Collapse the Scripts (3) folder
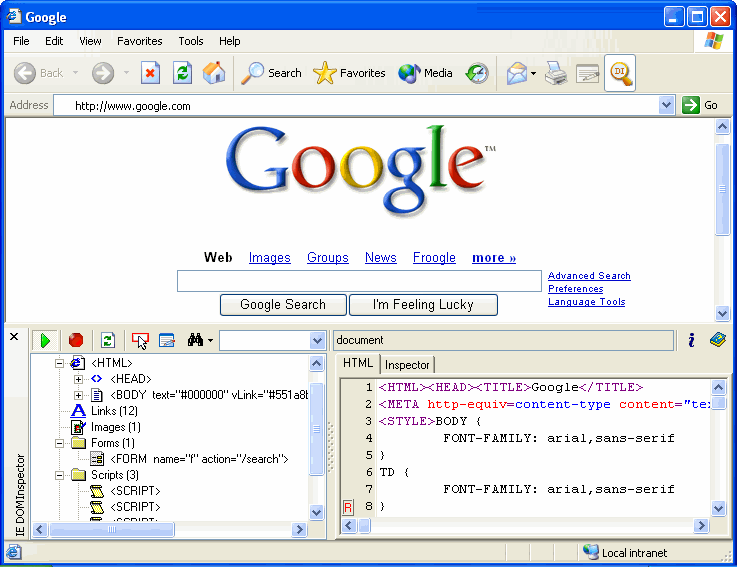737x567 pixels. [59, 475]
